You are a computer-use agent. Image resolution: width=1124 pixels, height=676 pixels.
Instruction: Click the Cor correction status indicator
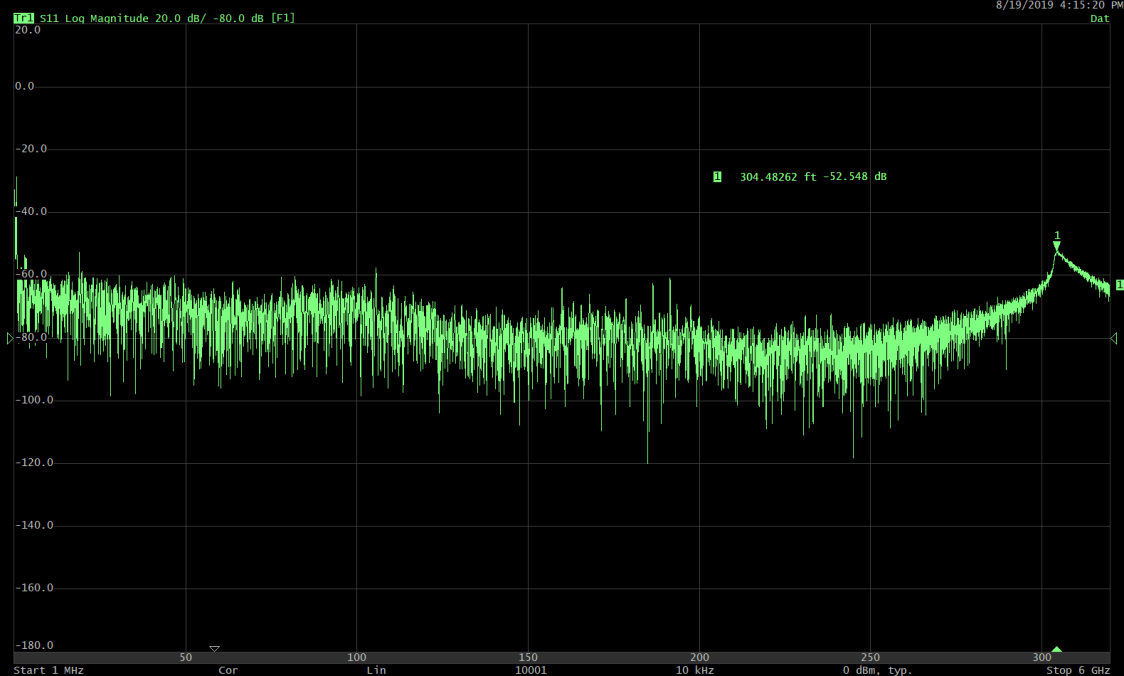coord(227,670)
